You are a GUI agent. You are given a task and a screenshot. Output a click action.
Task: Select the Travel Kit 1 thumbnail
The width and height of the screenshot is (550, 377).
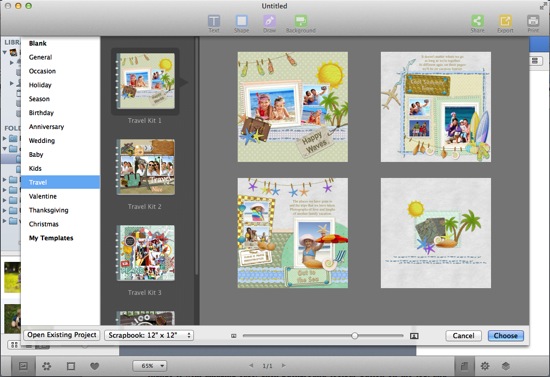pyautogui.click(x=145, y=81)
